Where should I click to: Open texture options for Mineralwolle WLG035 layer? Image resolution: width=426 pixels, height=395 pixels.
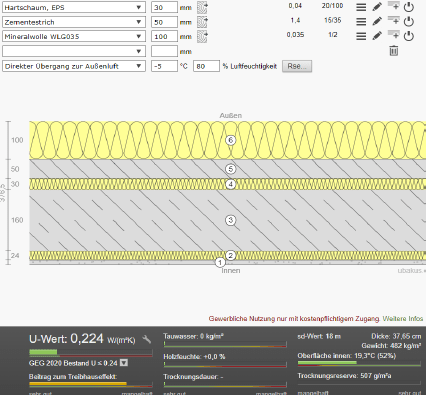pos(202,37)
